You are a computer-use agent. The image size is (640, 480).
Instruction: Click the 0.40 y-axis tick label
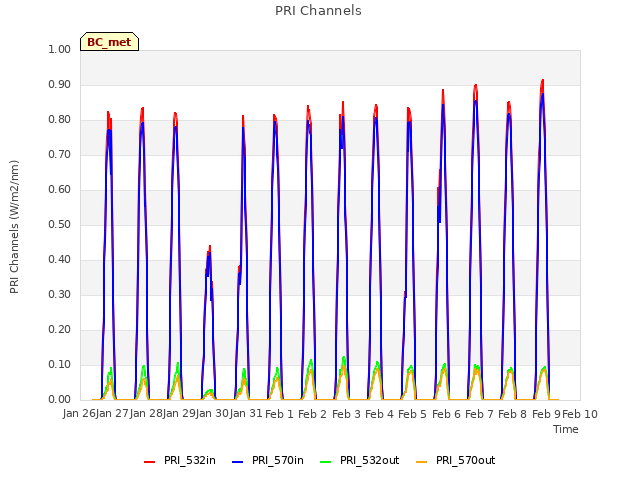point(60,260)
